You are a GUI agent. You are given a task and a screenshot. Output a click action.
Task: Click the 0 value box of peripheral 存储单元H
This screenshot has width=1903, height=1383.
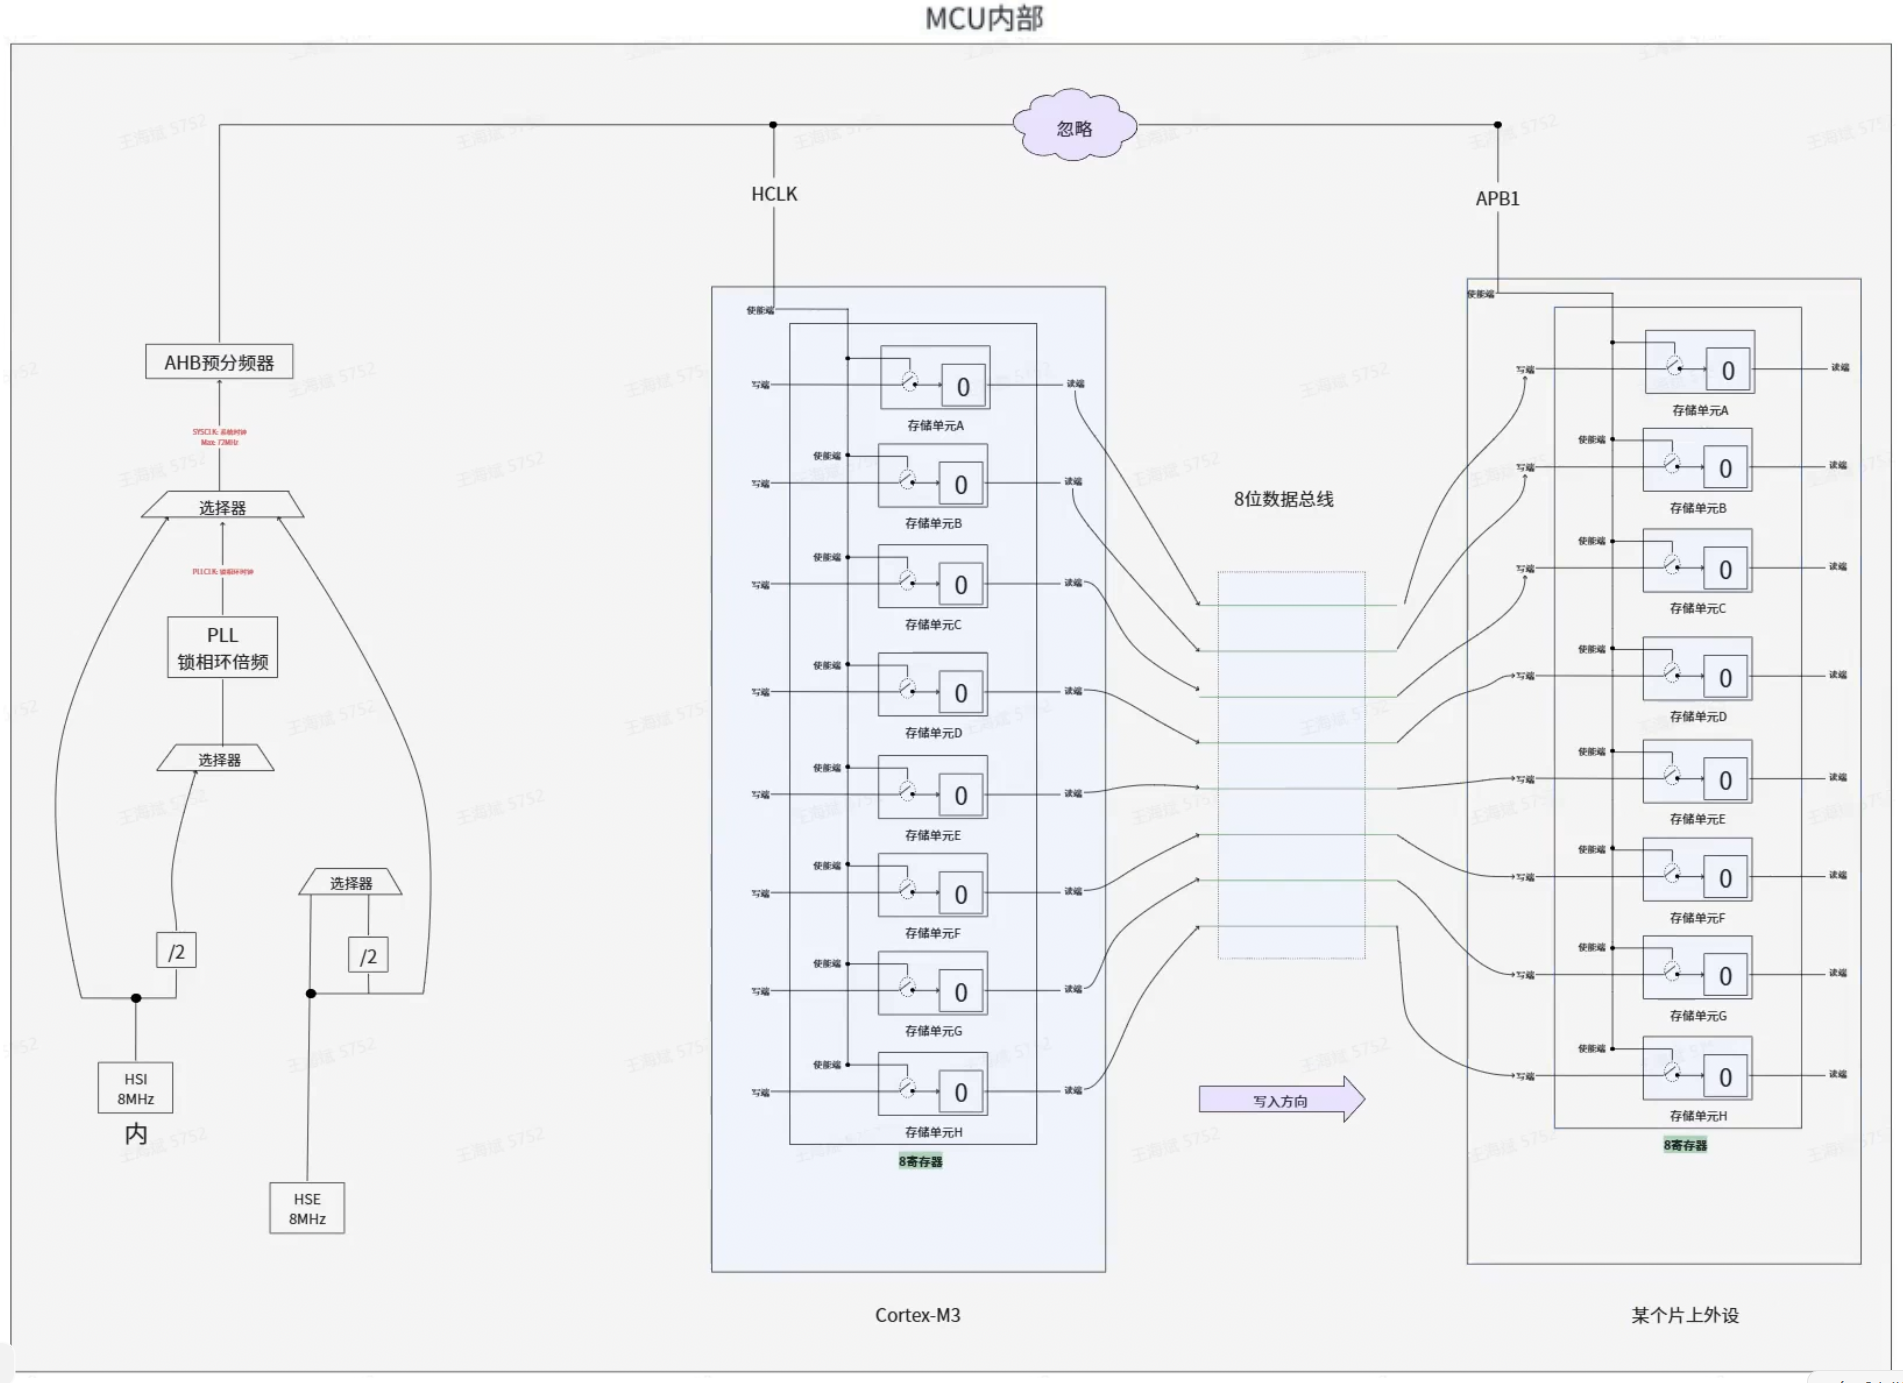point(1726,1077)
